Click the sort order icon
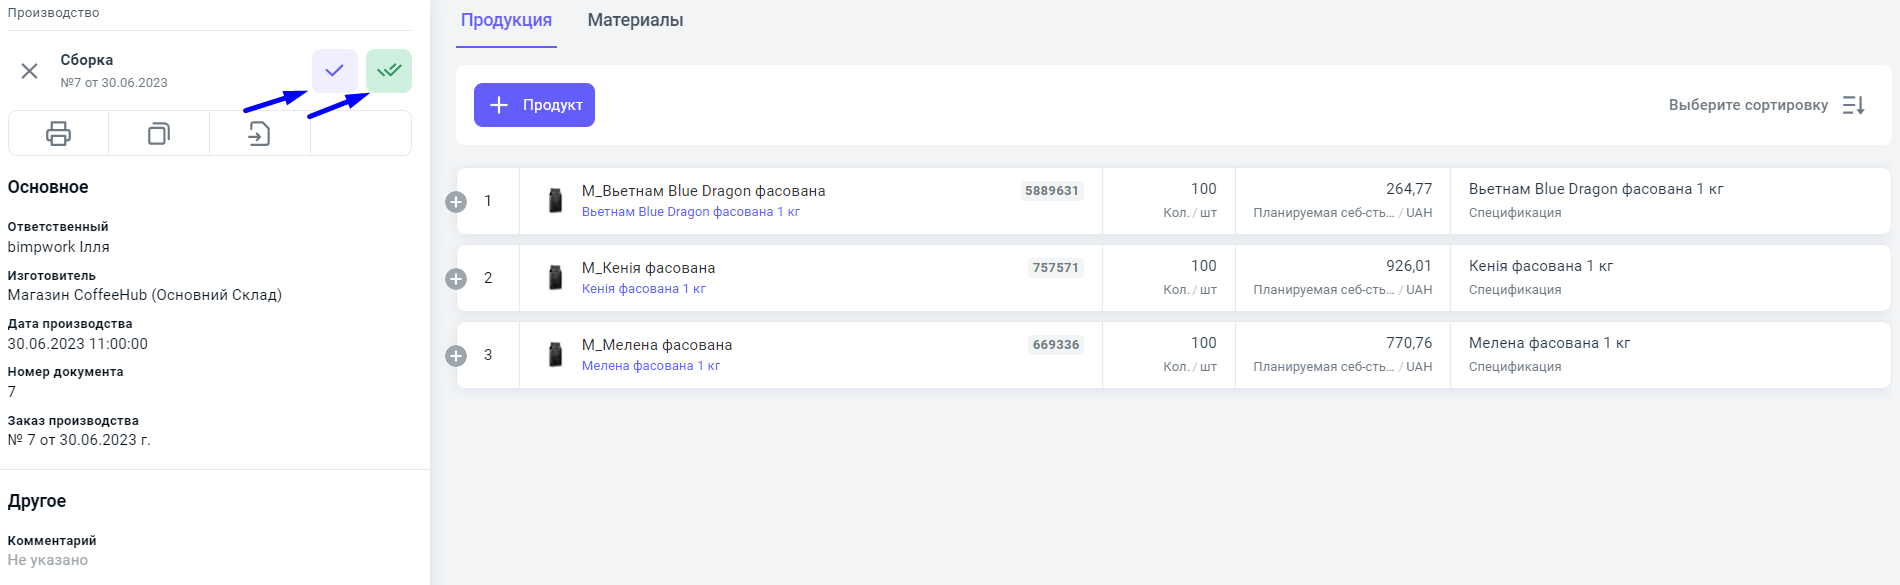The width and height of the screenshot is (1900, 585). [1853, 105]
